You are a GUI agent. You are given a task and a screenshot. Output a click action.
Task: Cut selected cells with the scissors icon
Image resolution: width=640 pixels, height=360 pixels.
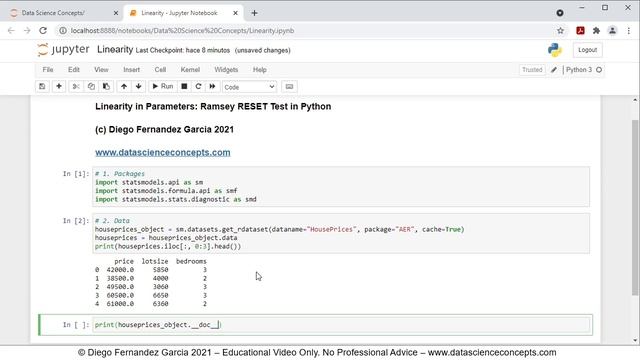click(x=76, y=87)
